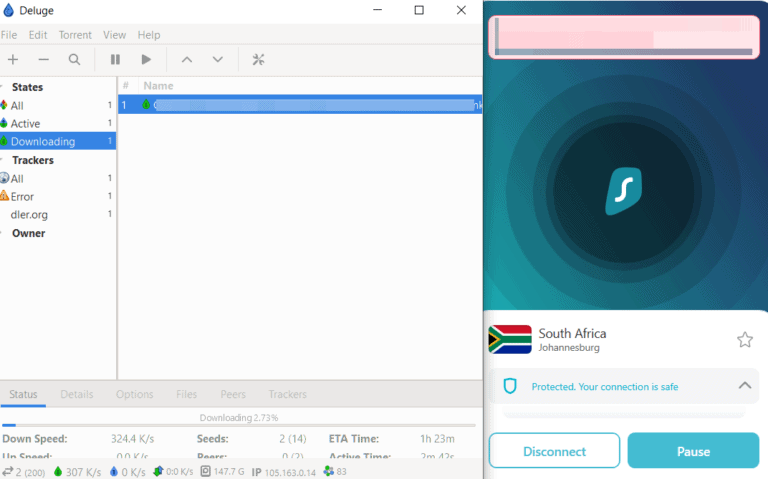The height and width of the screenshot is (479, 768).
Task: Click South Africa Johannesburg location label
Action: (572, 339)
